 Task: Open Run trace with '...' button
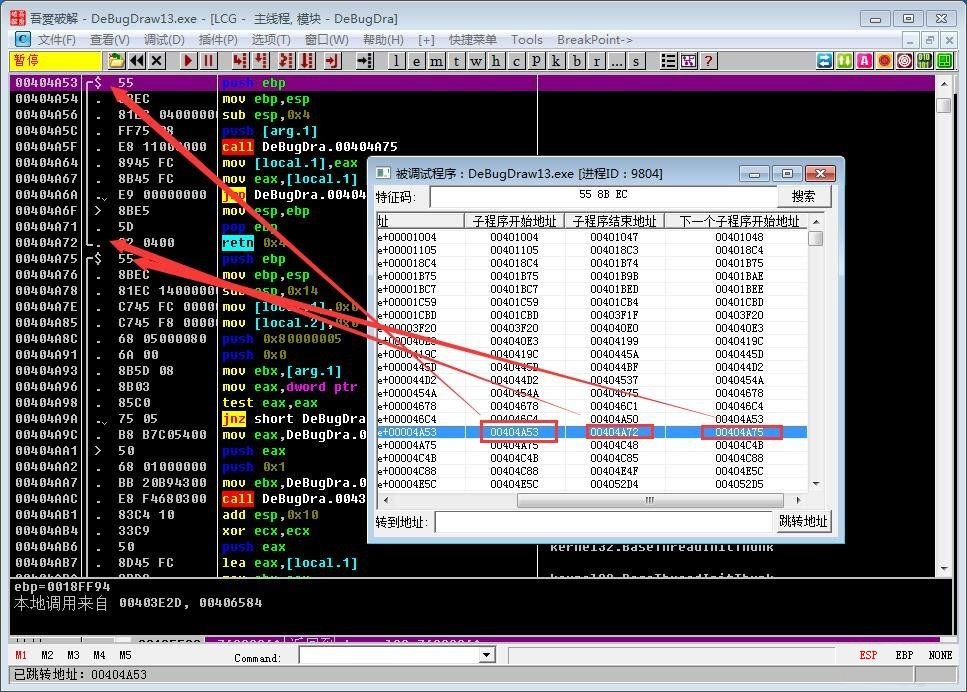tap(615, 60)
